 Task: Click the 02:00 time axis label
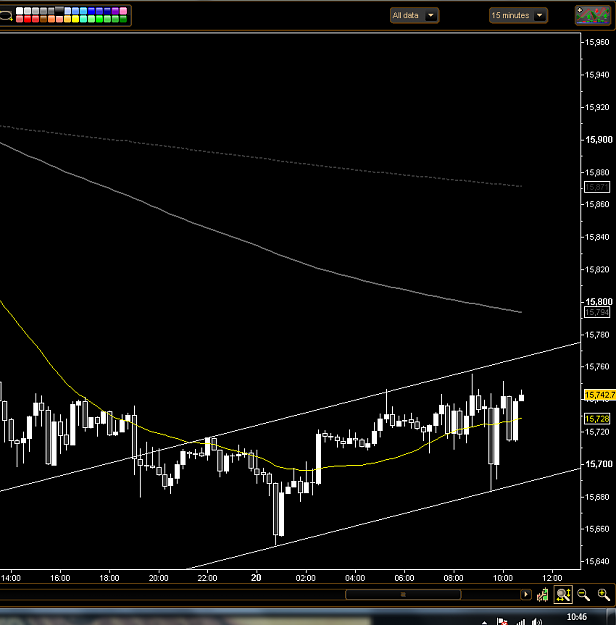pos(305,578)
